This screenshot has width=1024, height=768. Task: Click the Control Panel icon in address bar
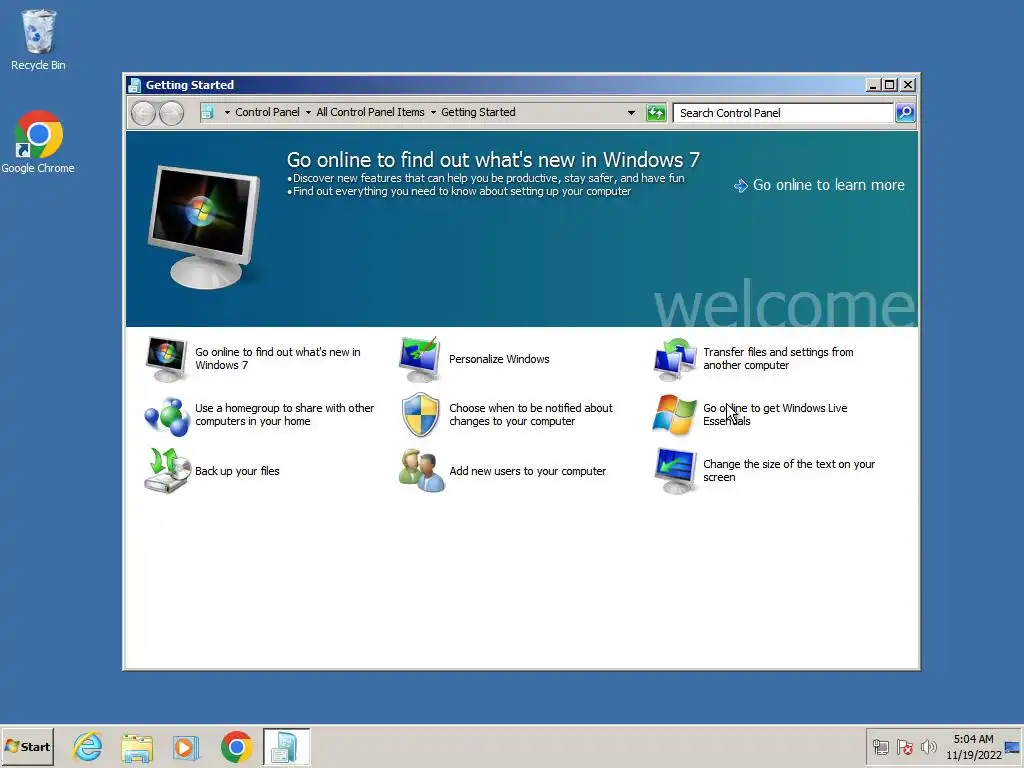click(207, 112)
